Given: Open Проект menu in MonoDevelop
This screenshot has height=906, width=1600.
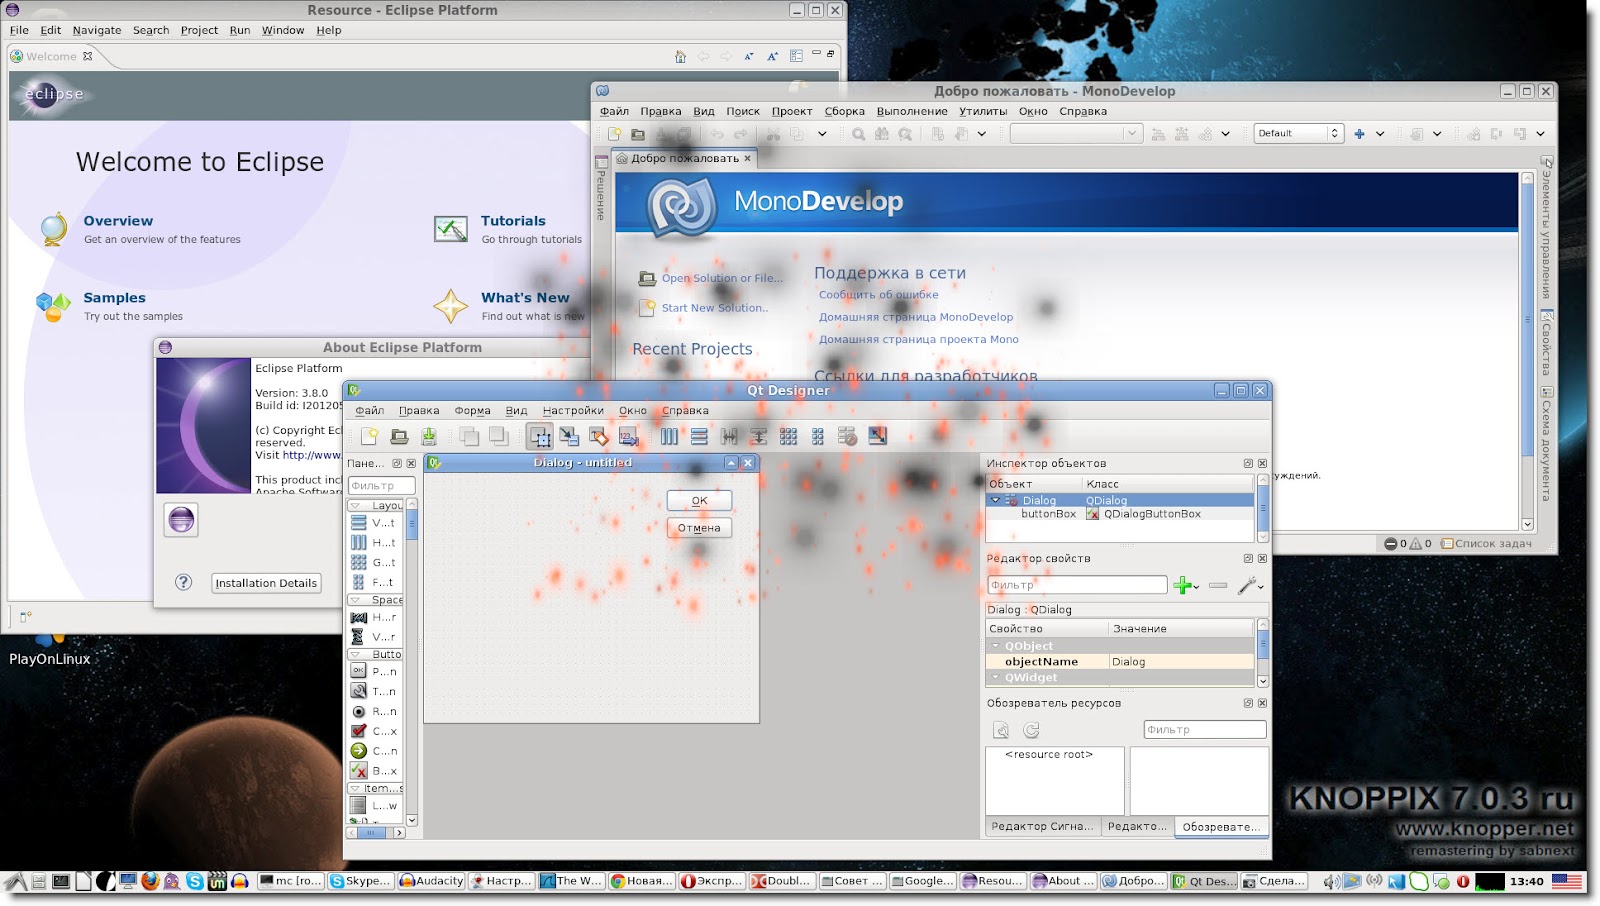Looking at the screenshot, I should pos(792,111).
